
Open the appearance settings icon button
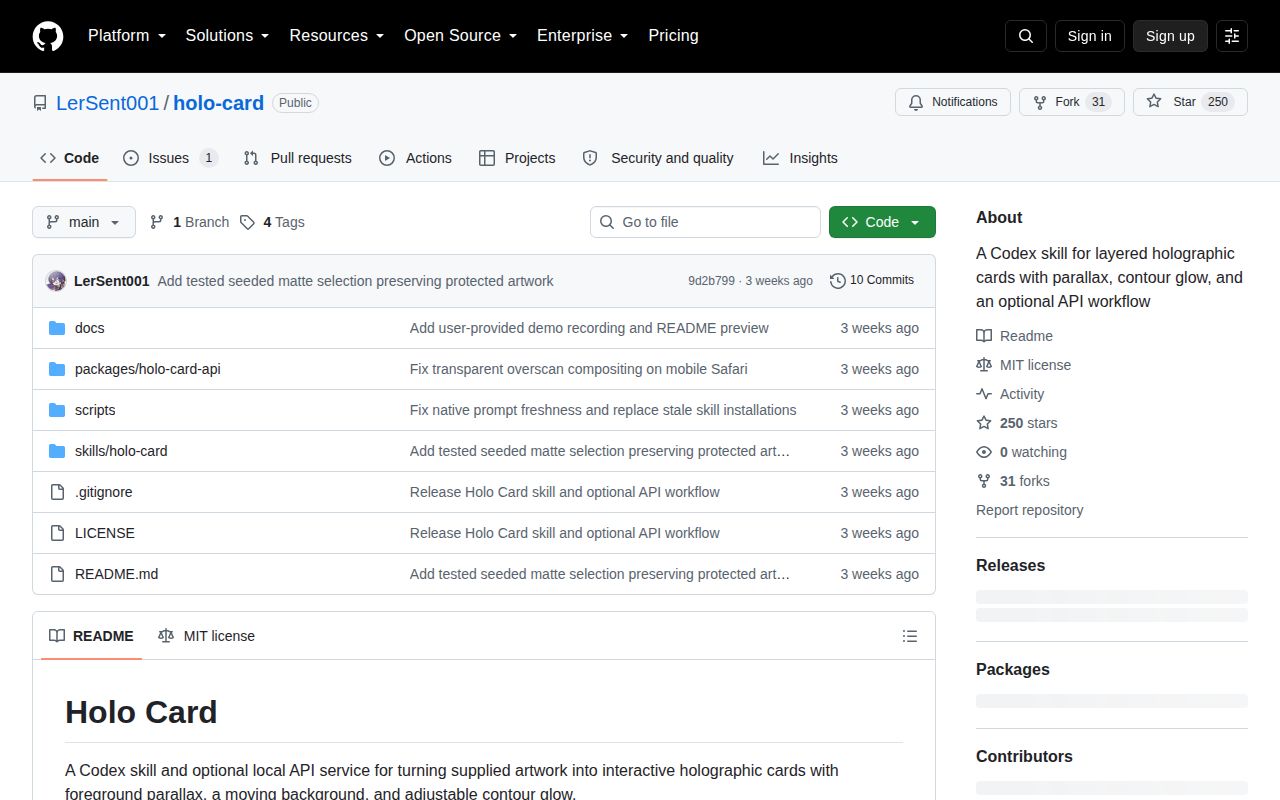(1232, 36)
